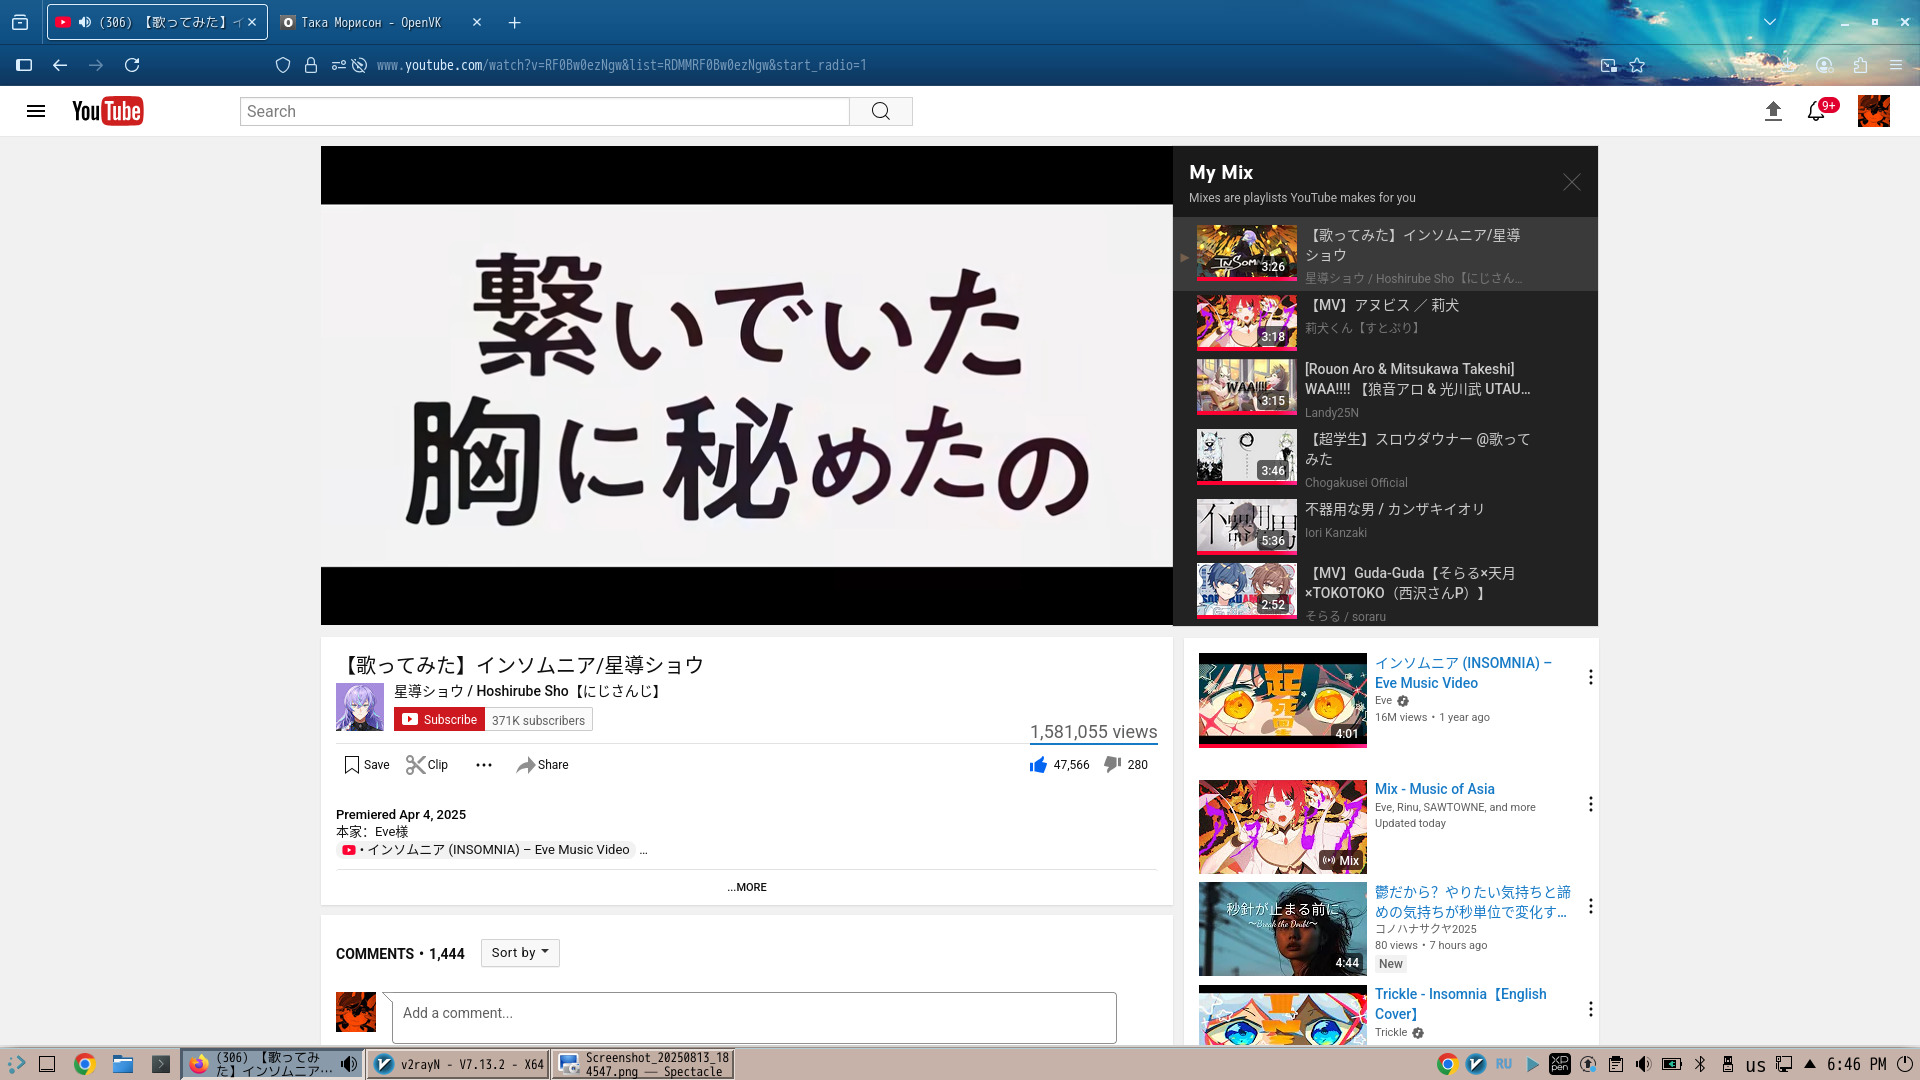
Task: Toggle Save bookmark for this video
Action: coord(366,765)
